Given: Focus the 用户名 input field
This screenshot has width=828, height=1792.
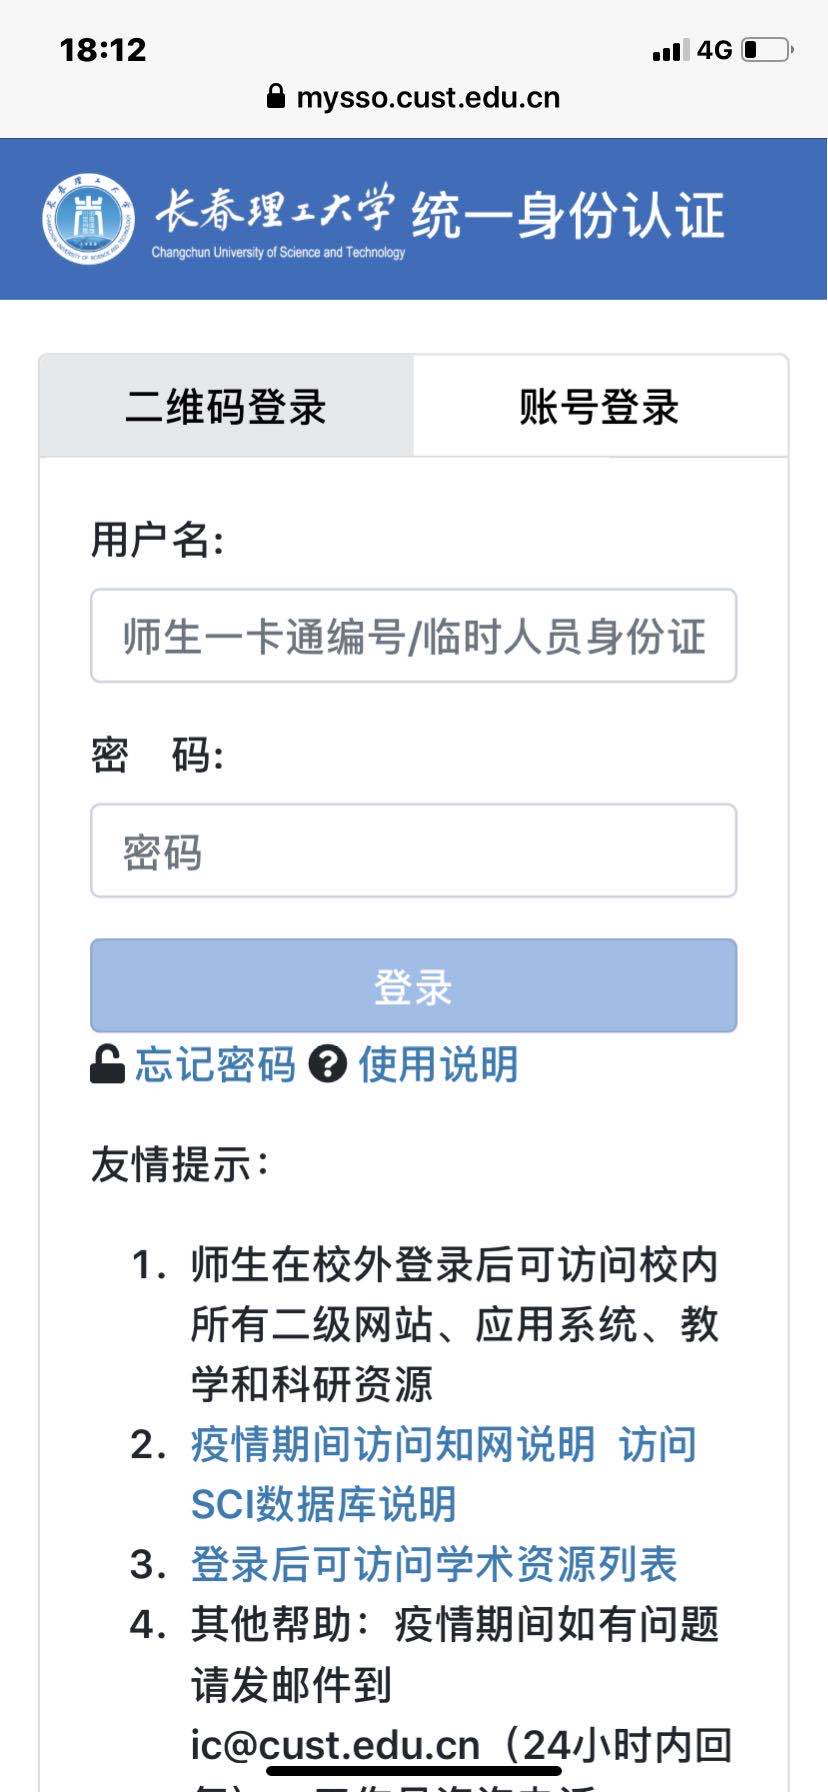Looking at the screenshot, I should [414, 636].
